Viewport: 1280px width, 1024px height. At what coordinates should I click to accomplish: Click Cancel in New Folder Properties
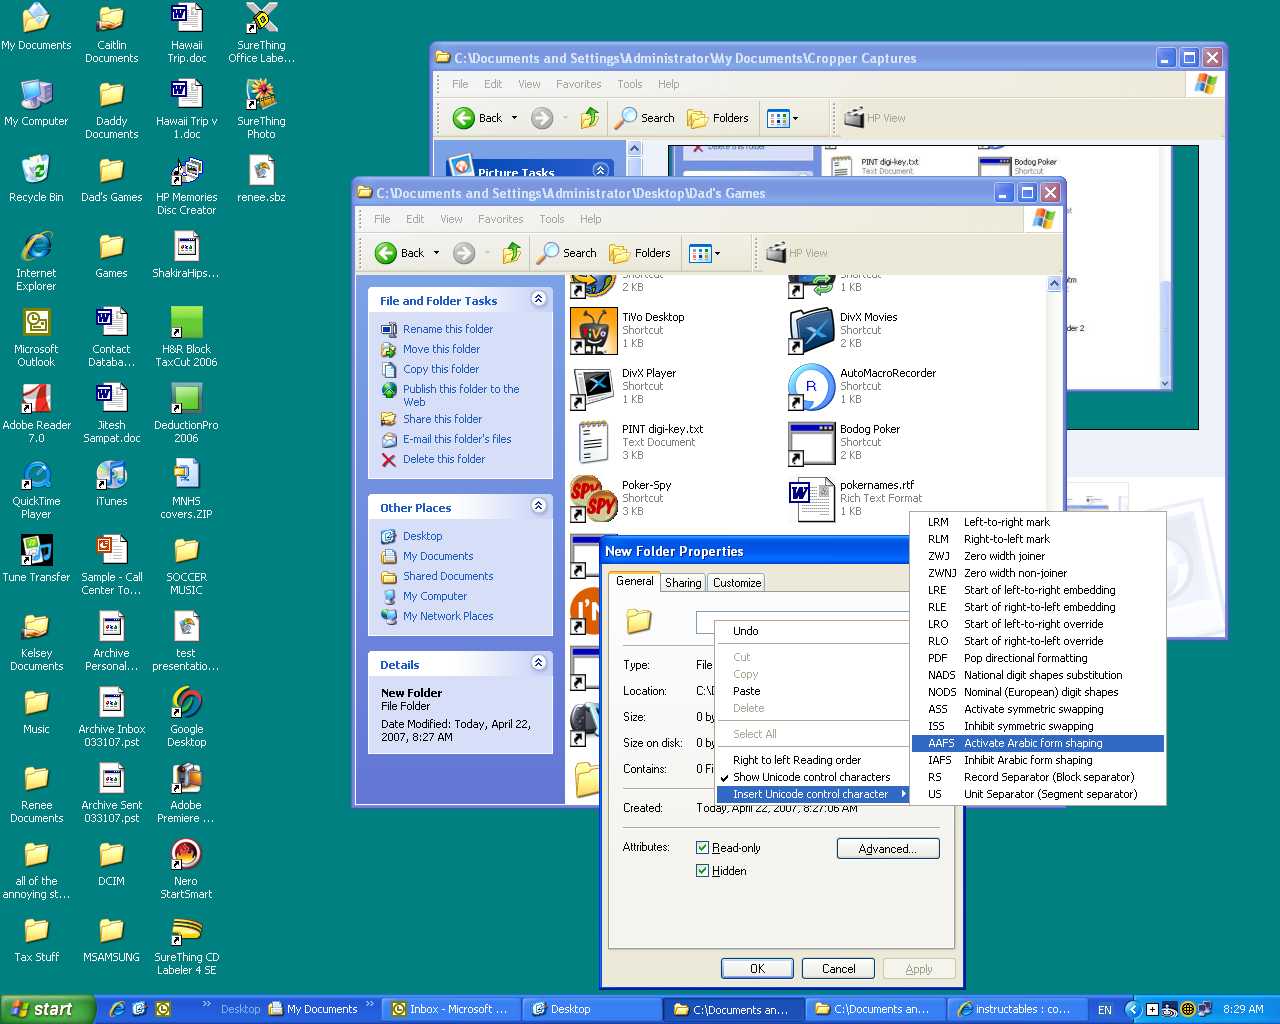click(x=838, y=969)
